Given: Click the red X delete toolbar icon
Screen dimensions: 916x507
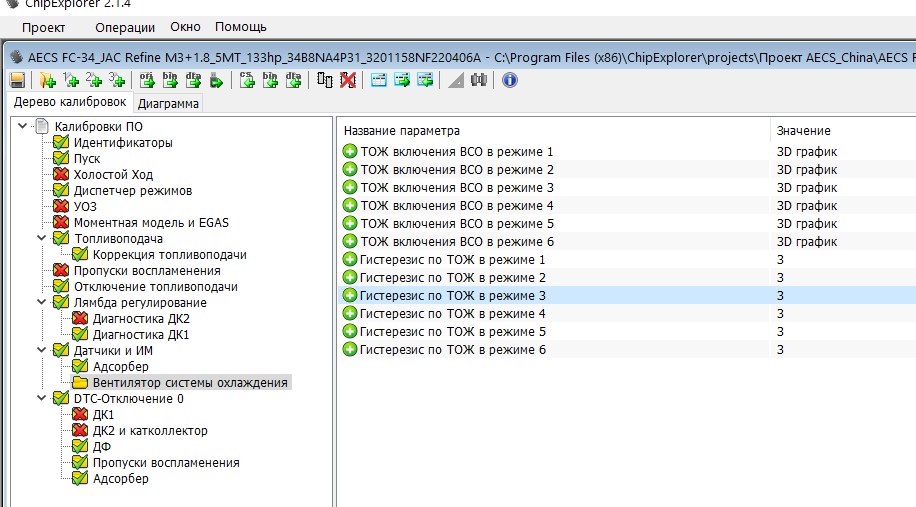Looking at the screenshot, I should tap(347, 80).
